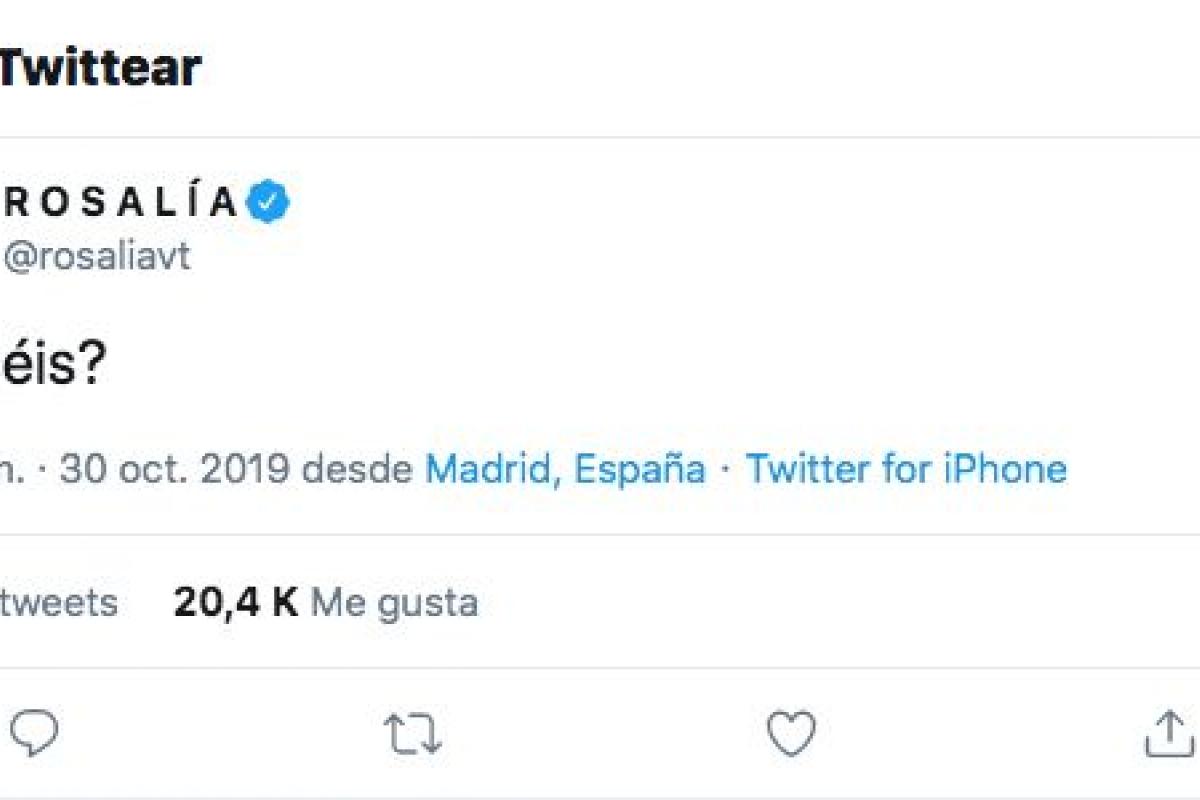Retweet Rosalía's tweet using the arrows icon
The height and width of the screenshot is (800, 1200).
[x=412, y=734]
